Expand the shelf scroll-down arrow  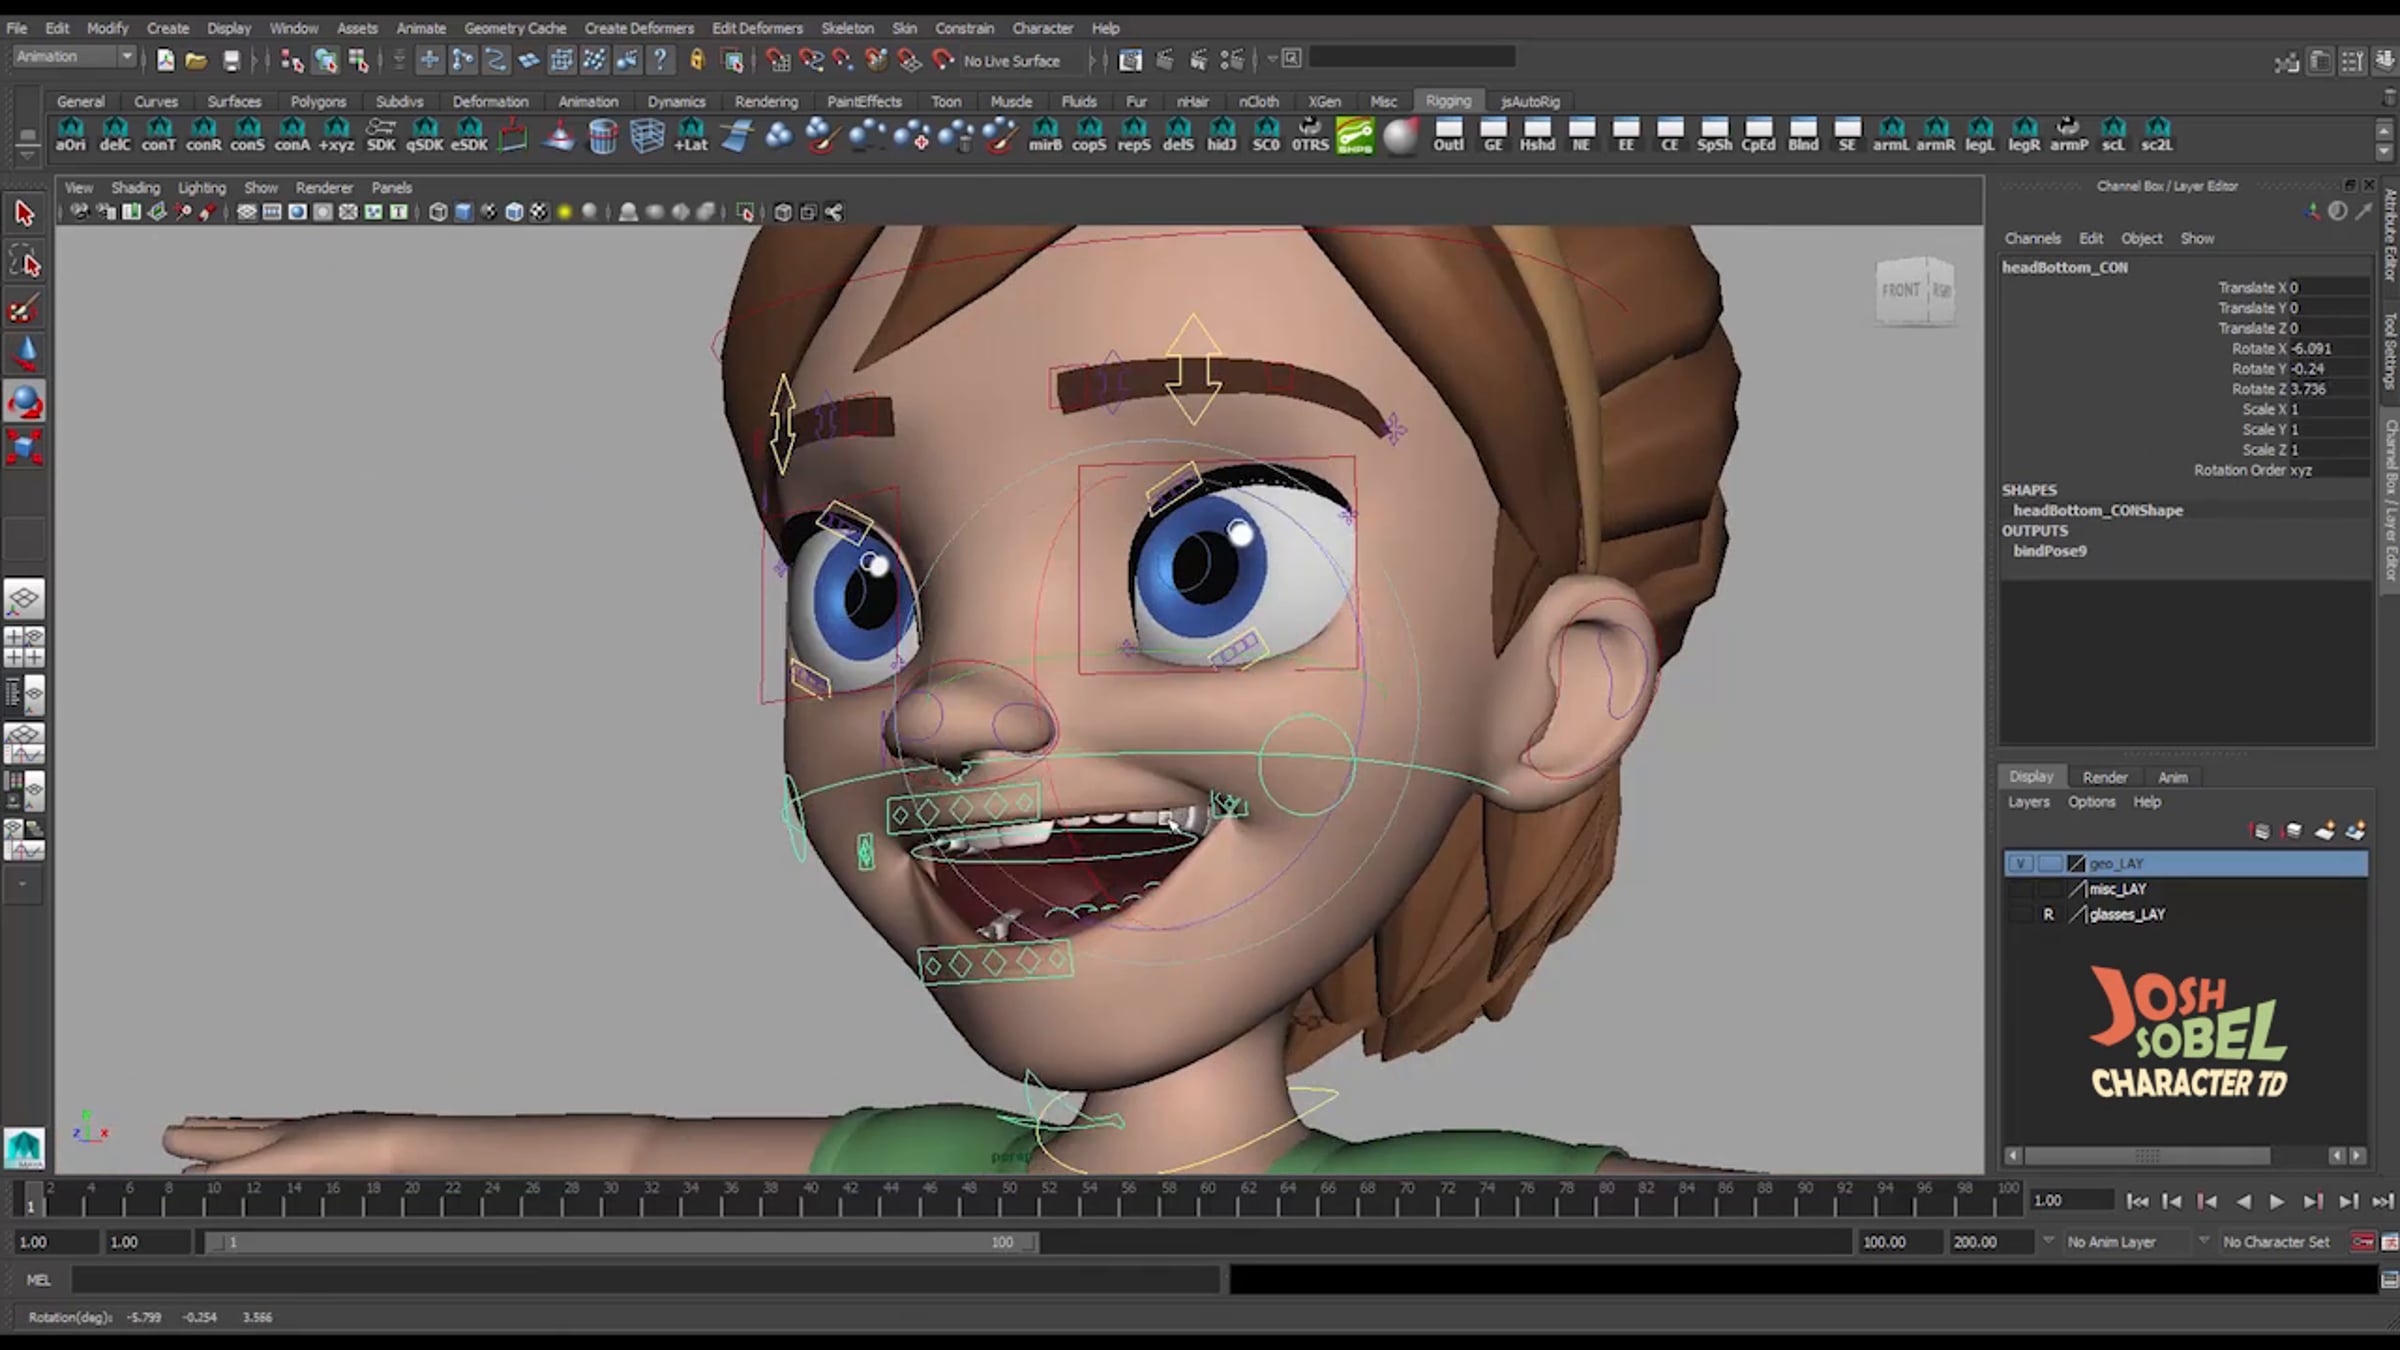click(x=2384, y=151)
